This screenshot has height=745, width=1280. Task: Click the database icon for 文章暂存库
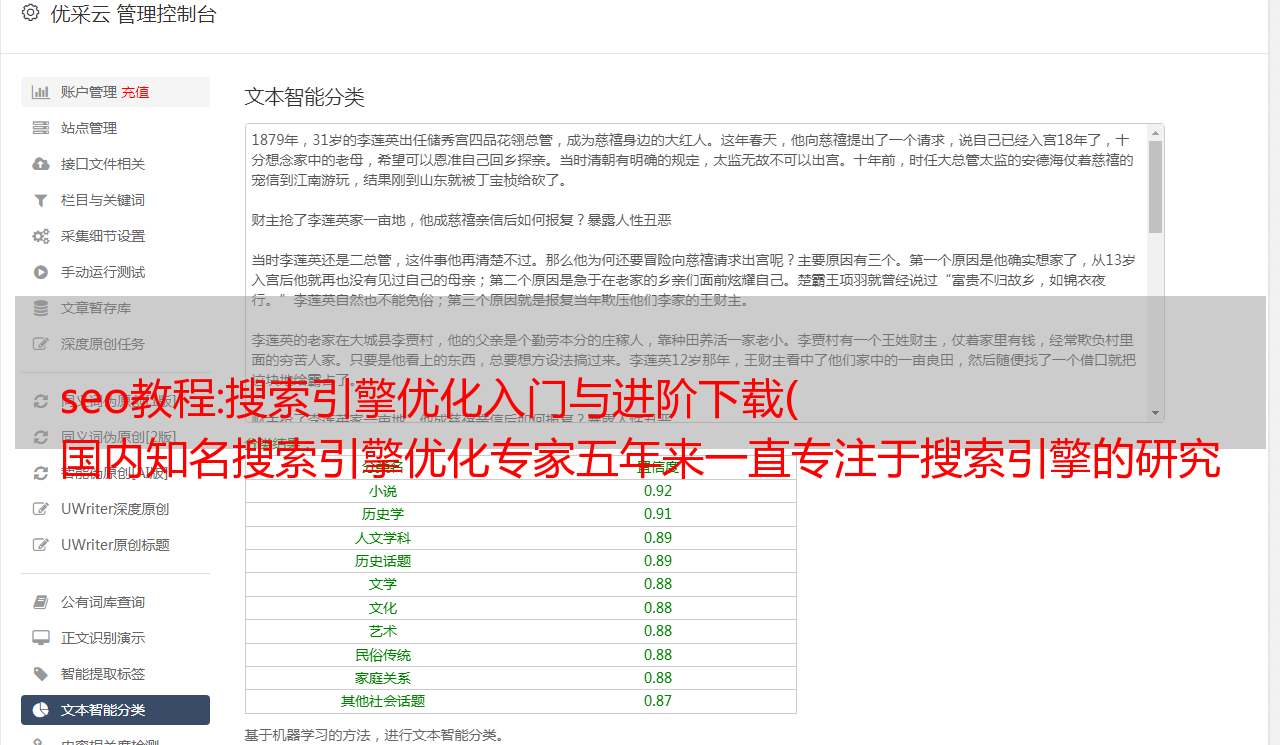(41, 308)
